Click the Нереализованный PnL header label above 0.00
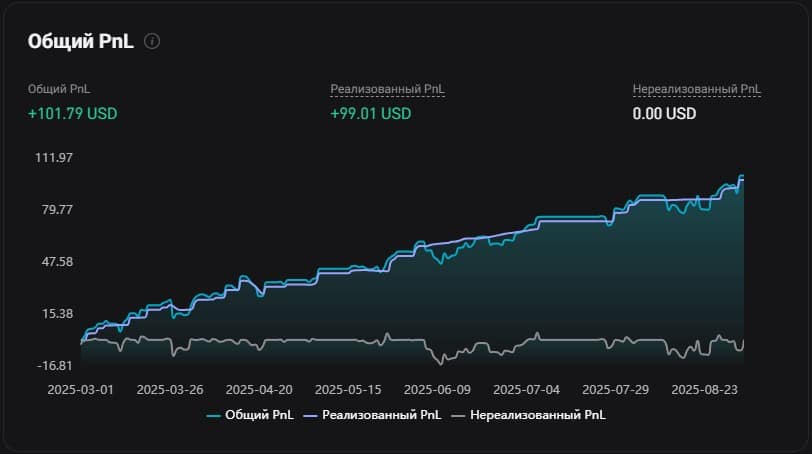Viewport: 812px width, 454px height. coord(696,89)
